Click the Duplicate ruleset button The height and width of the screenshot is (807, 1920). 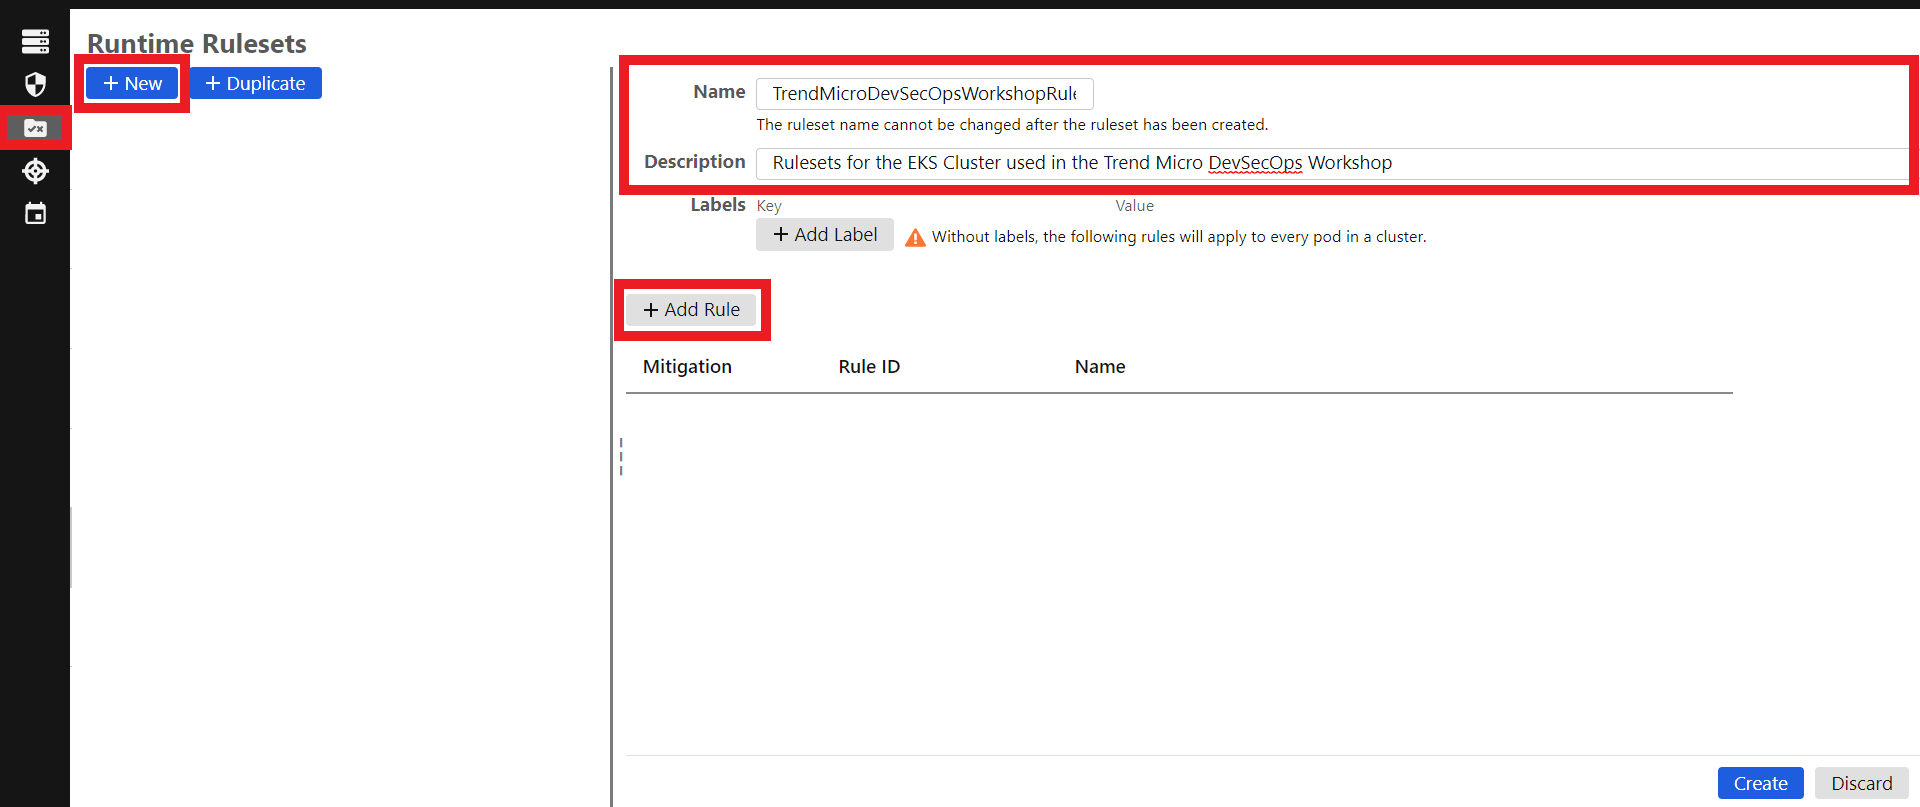pos(256,84)
